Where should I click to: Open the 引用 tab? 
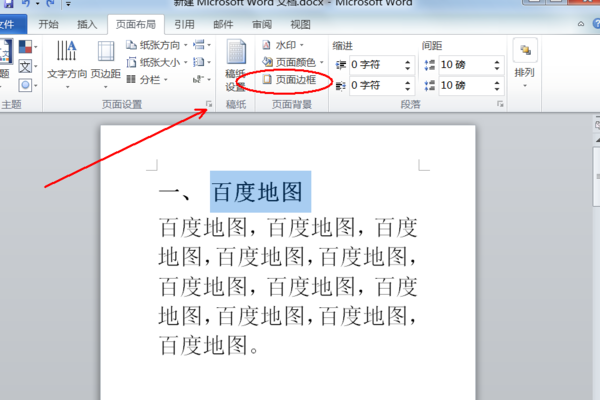[x=184, y=25]
